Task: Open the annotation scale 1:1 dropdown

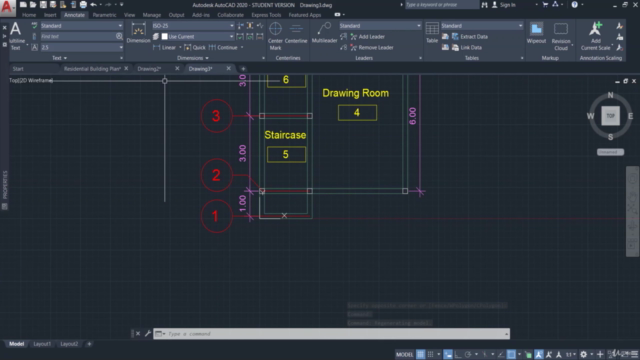Action: tap(571, 354)
